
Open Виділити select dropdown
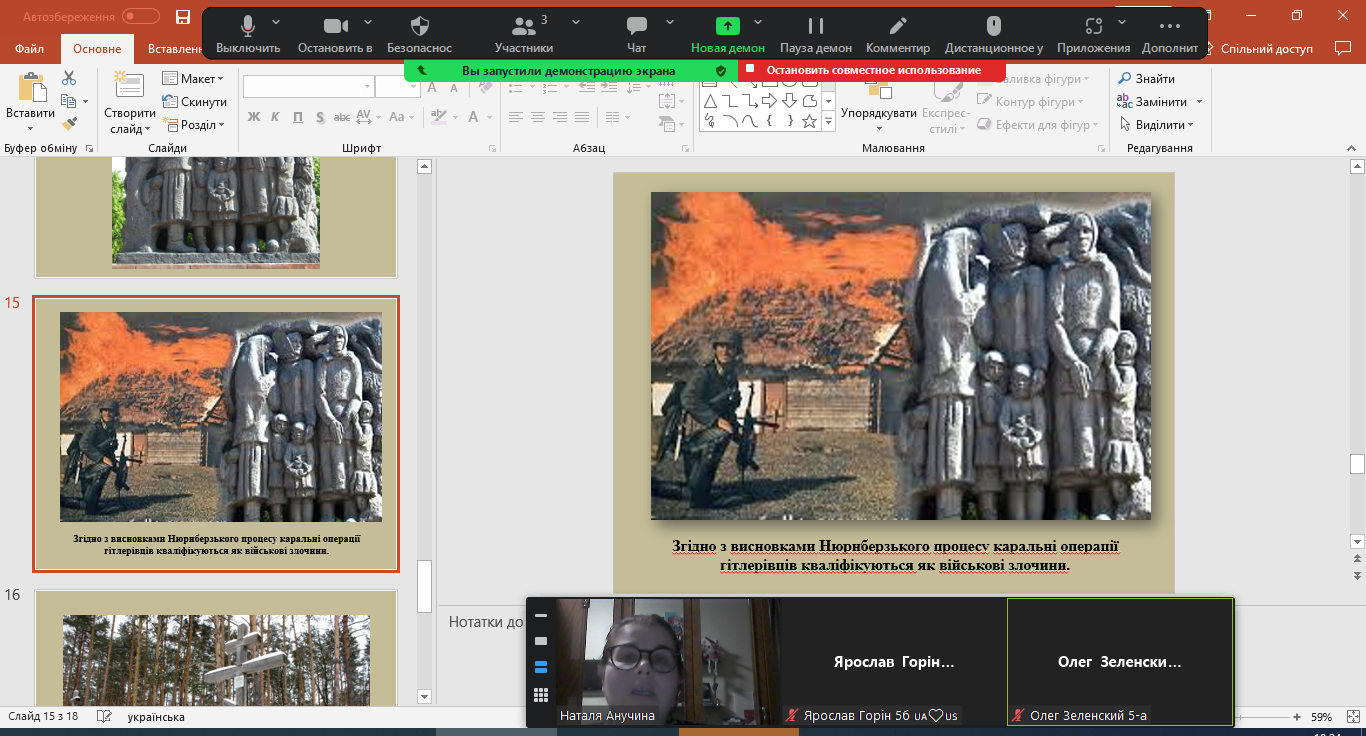pyautogui.click(x=1156, y=125)
